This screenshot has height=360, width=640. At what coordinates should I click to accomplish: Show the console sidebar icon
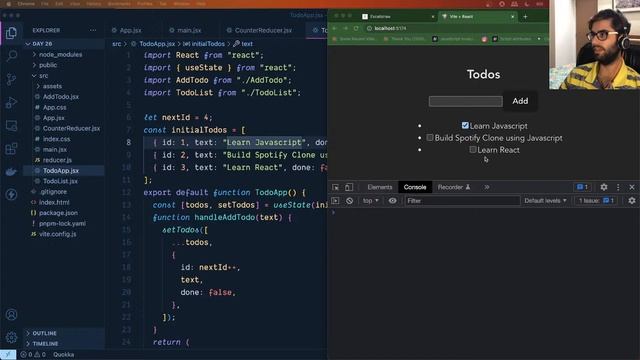(x=335, y=201)
